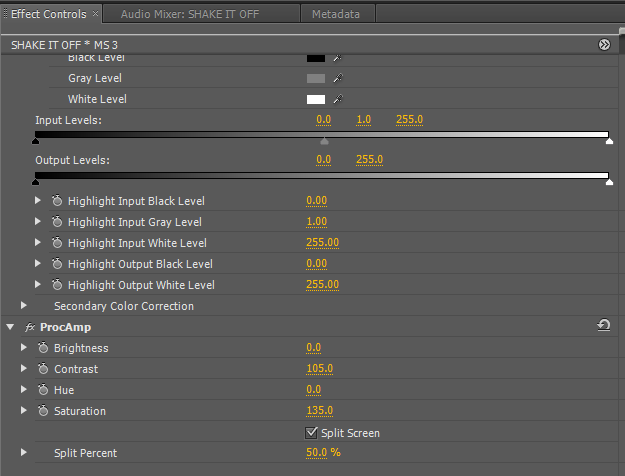This screenshot has width=625, height=476.
Task: Uncheck the Split Screen checkbox
Action: pyautogui.click(x=311, y=433)
